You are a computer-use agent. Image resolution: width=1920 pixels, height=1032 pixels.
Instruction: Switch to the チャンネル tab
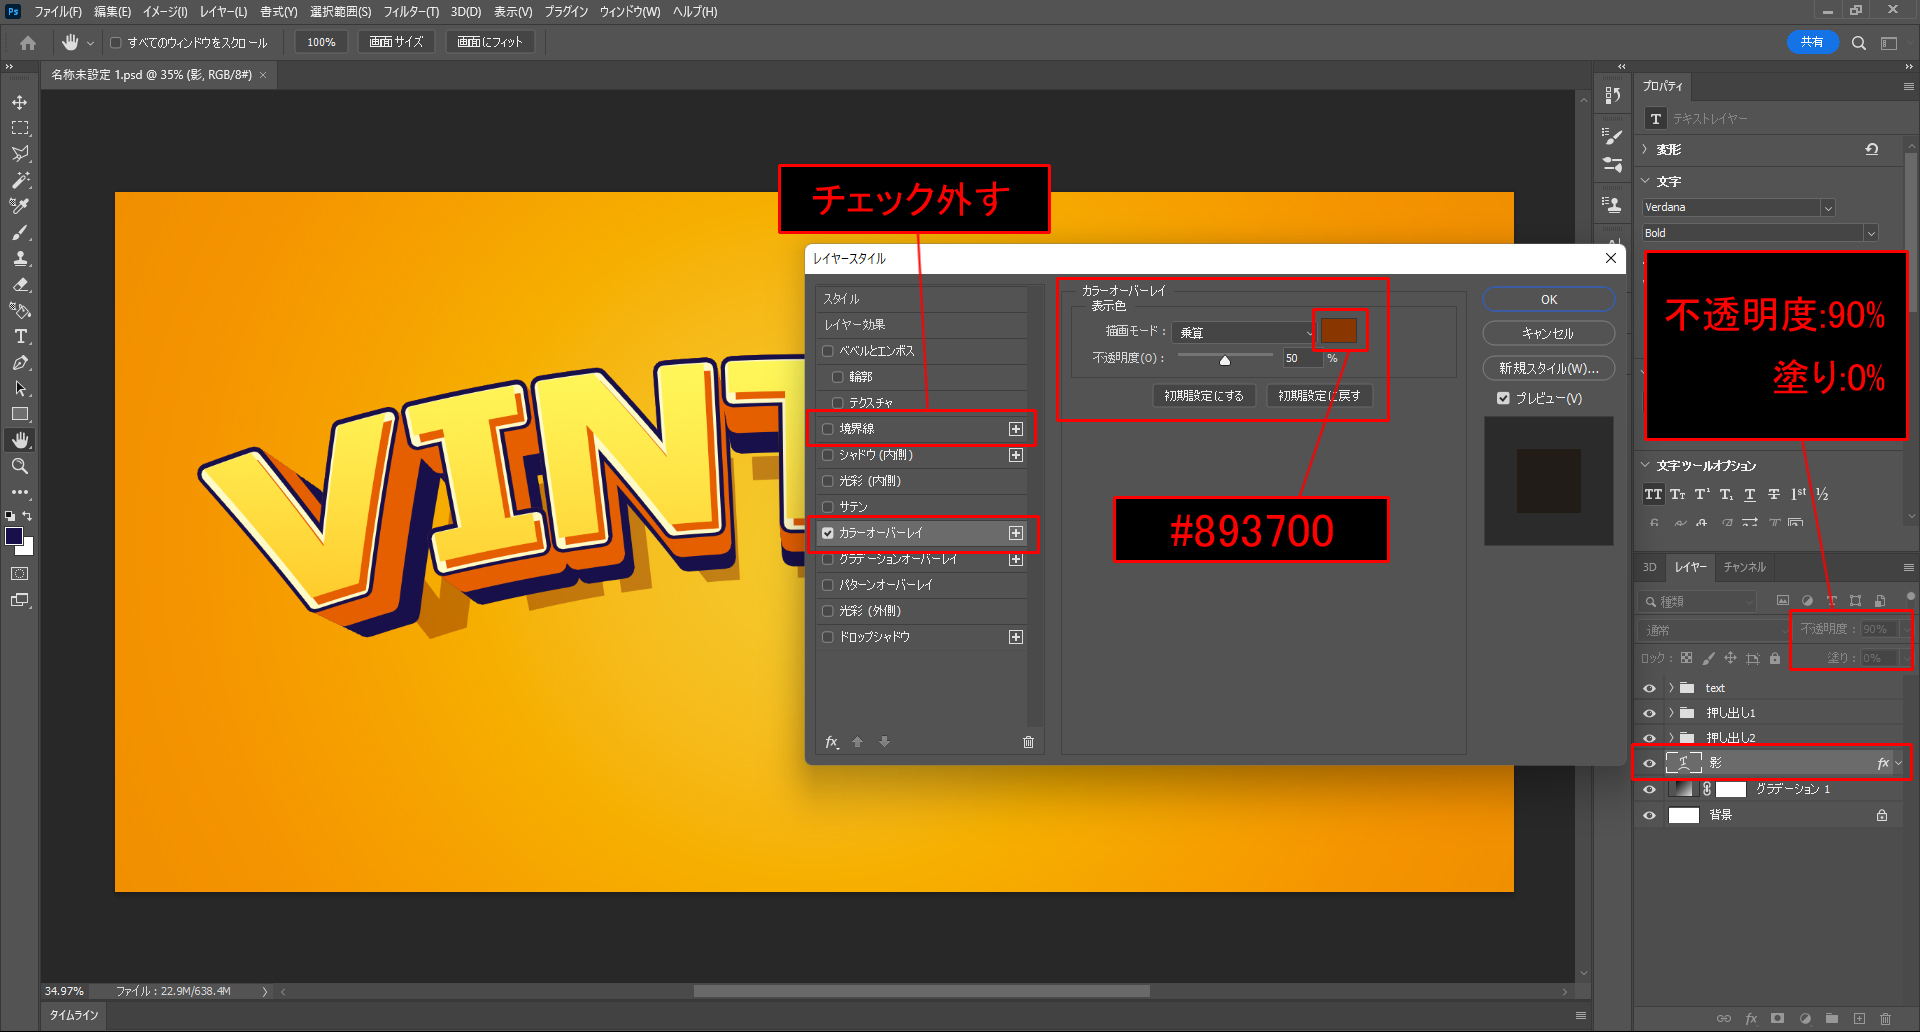pos(1744,567)
